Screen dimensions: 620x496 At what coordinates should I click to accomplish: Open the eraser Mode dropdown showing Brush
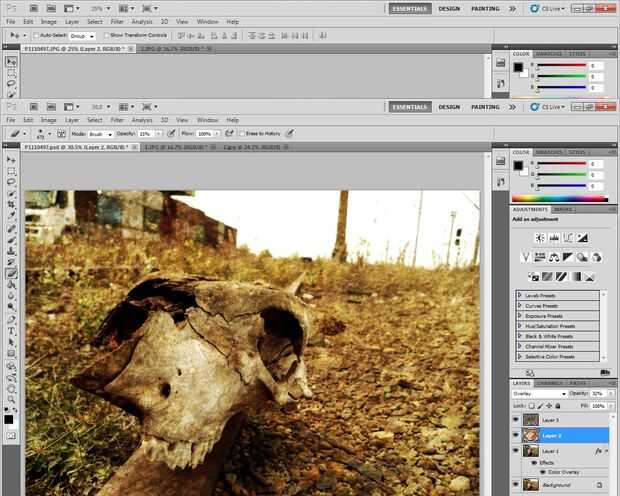tap(100, 134)
